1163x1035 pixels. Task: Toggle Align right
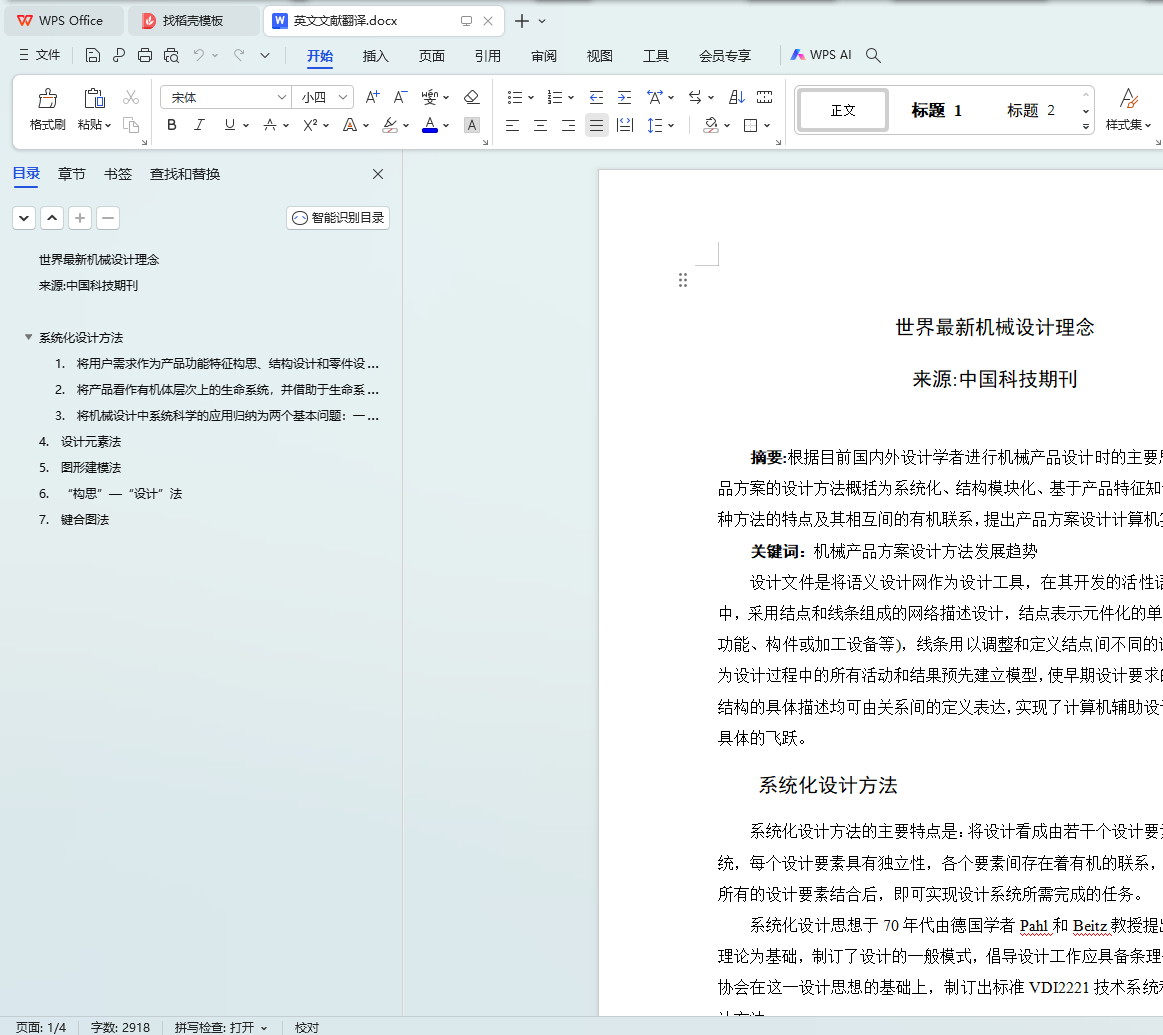(x=568, y=125)
